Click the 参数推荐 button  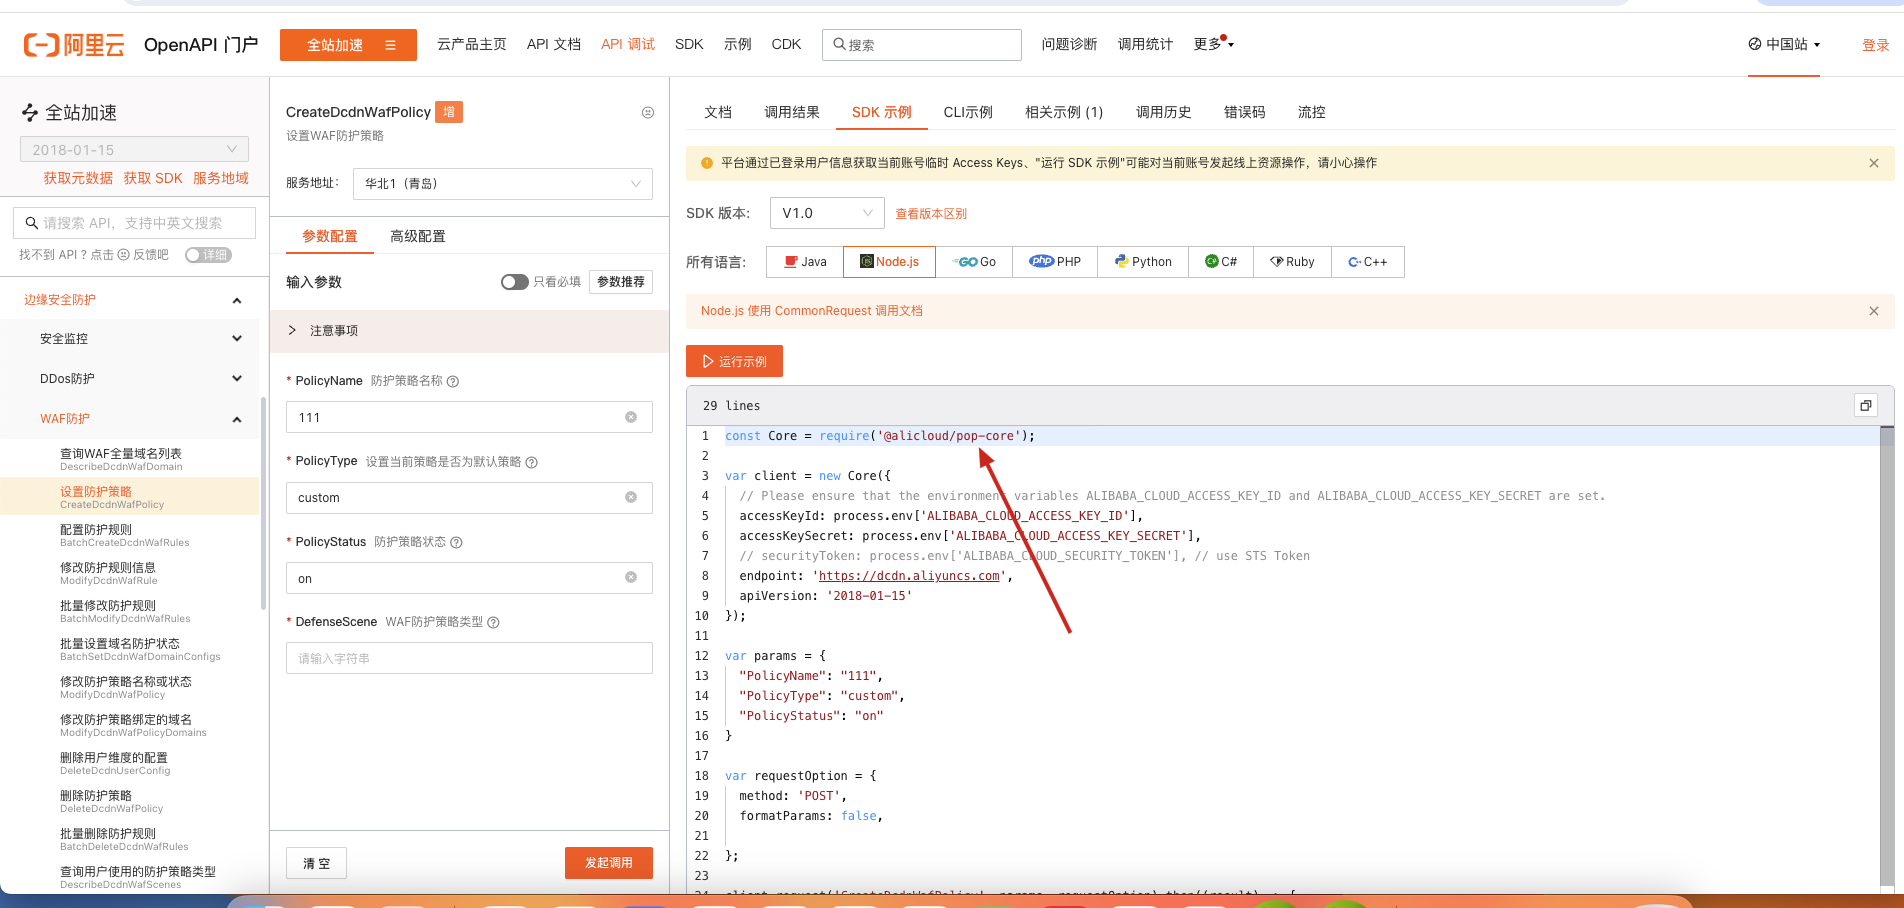tap(621, 282)
